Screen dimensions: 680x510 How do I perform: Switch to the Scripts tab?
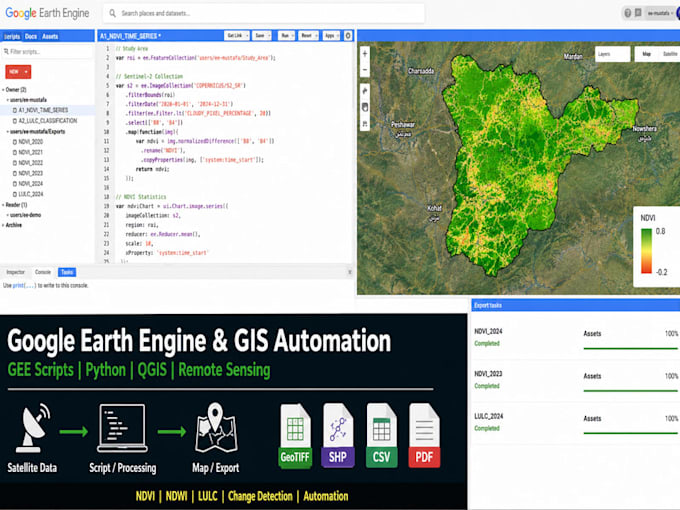pyautogui.click(x=12, y=36)
